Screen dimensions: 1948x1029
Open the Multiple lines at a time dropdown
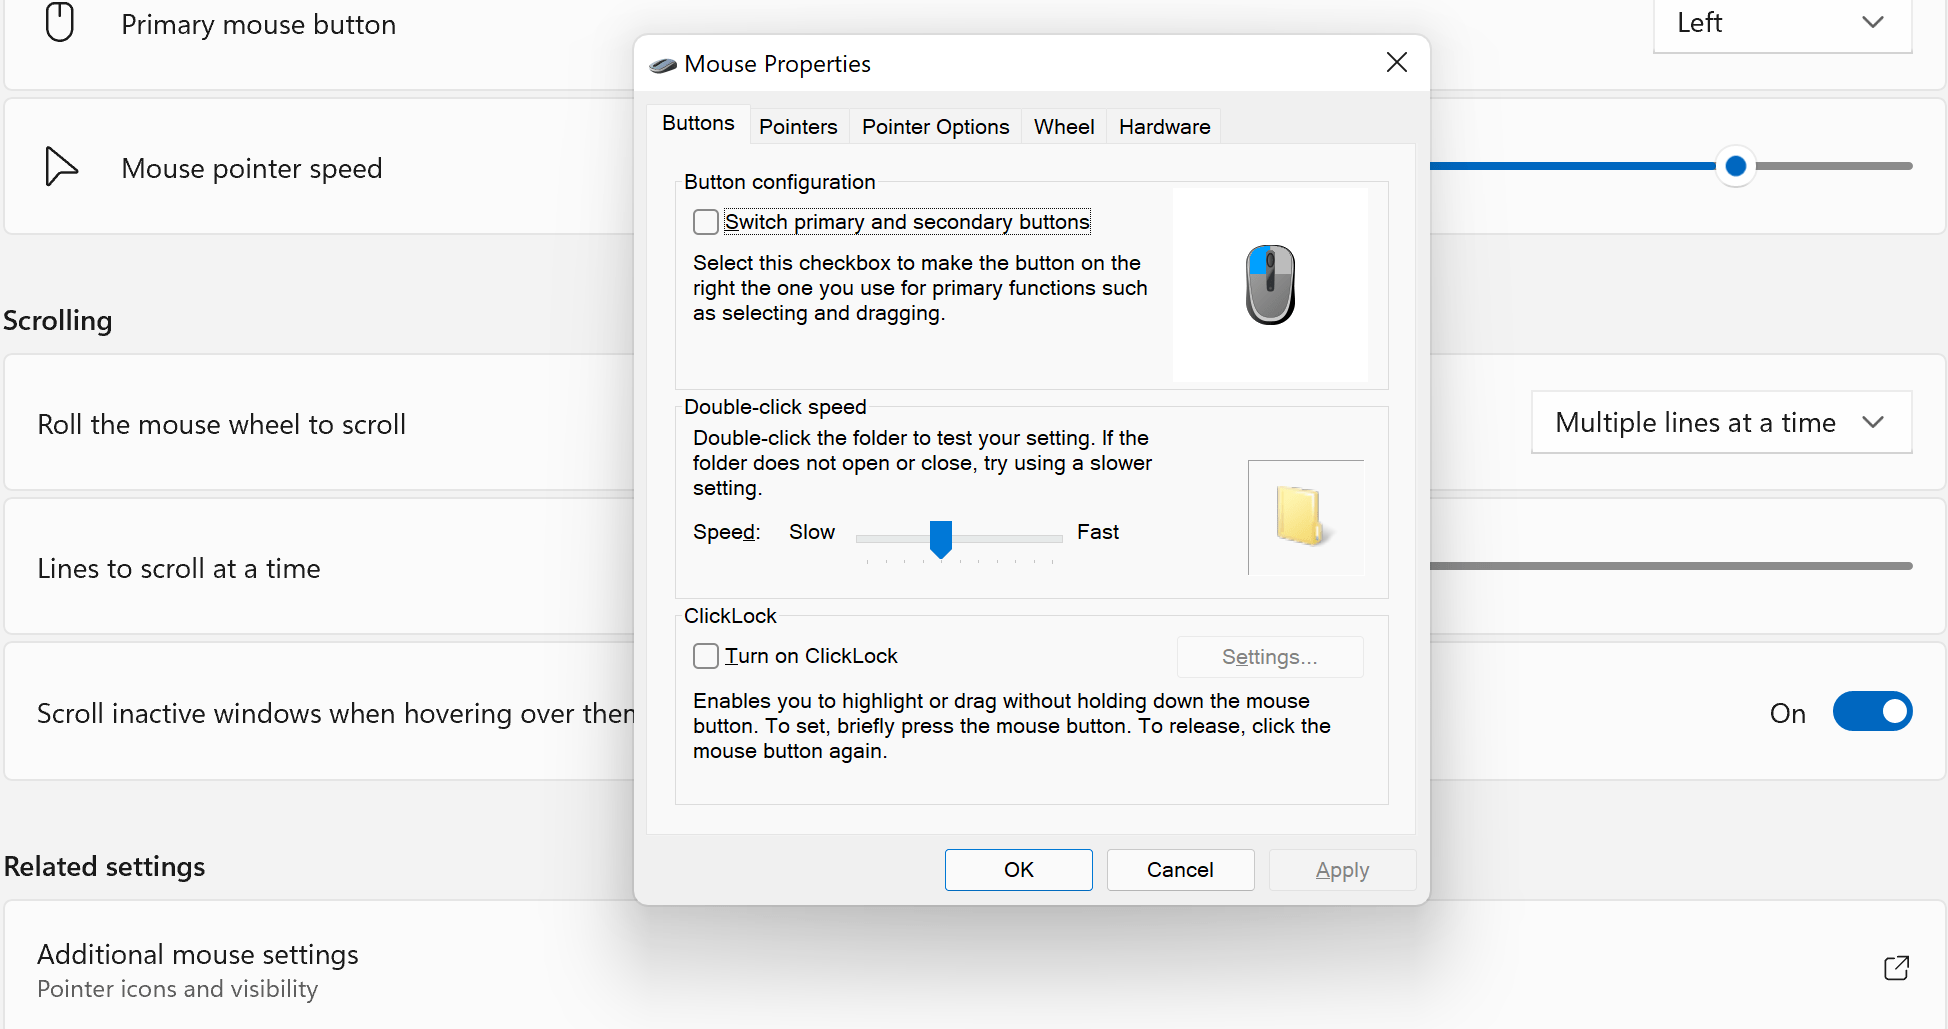click(x=1720, y=422)
